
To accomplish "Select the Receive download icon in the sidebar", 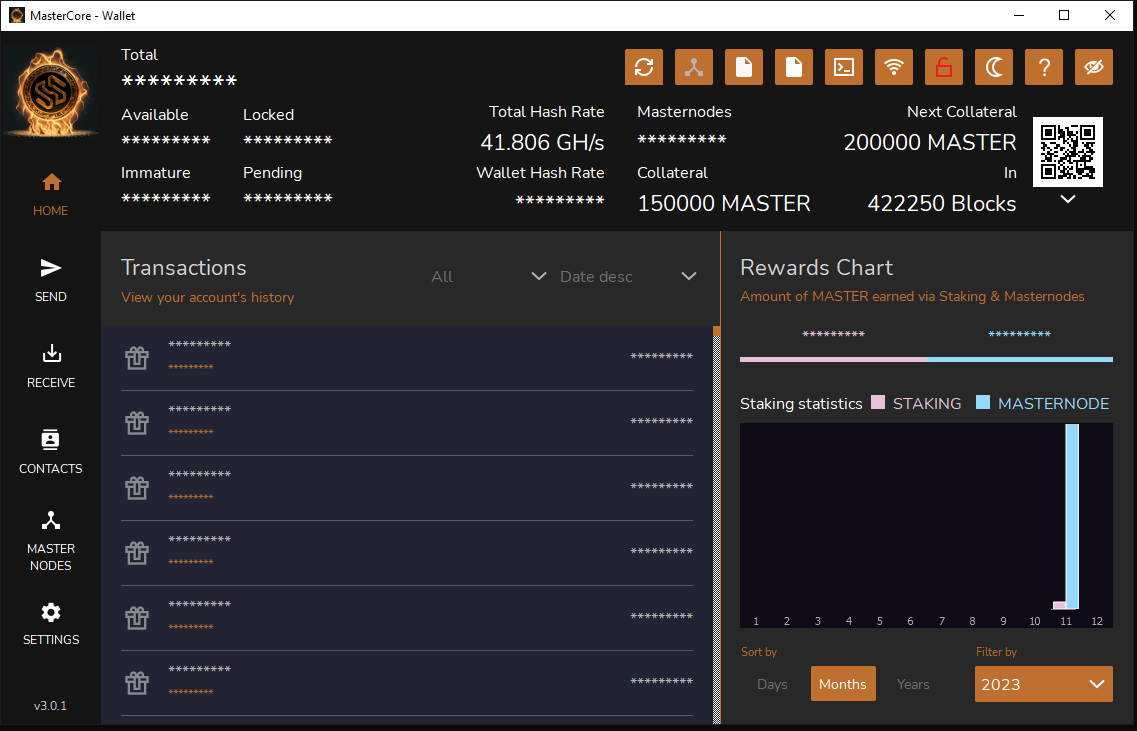I will (50, 364).
